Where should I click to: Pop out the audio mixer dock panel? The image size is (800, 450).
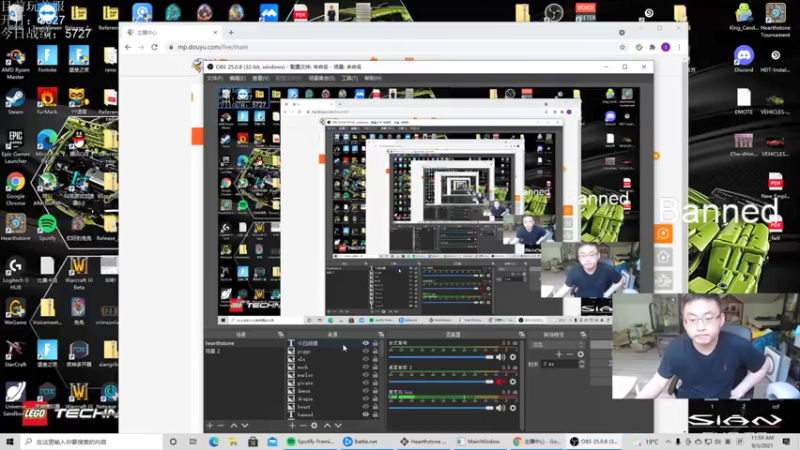(x=521, y=335)
